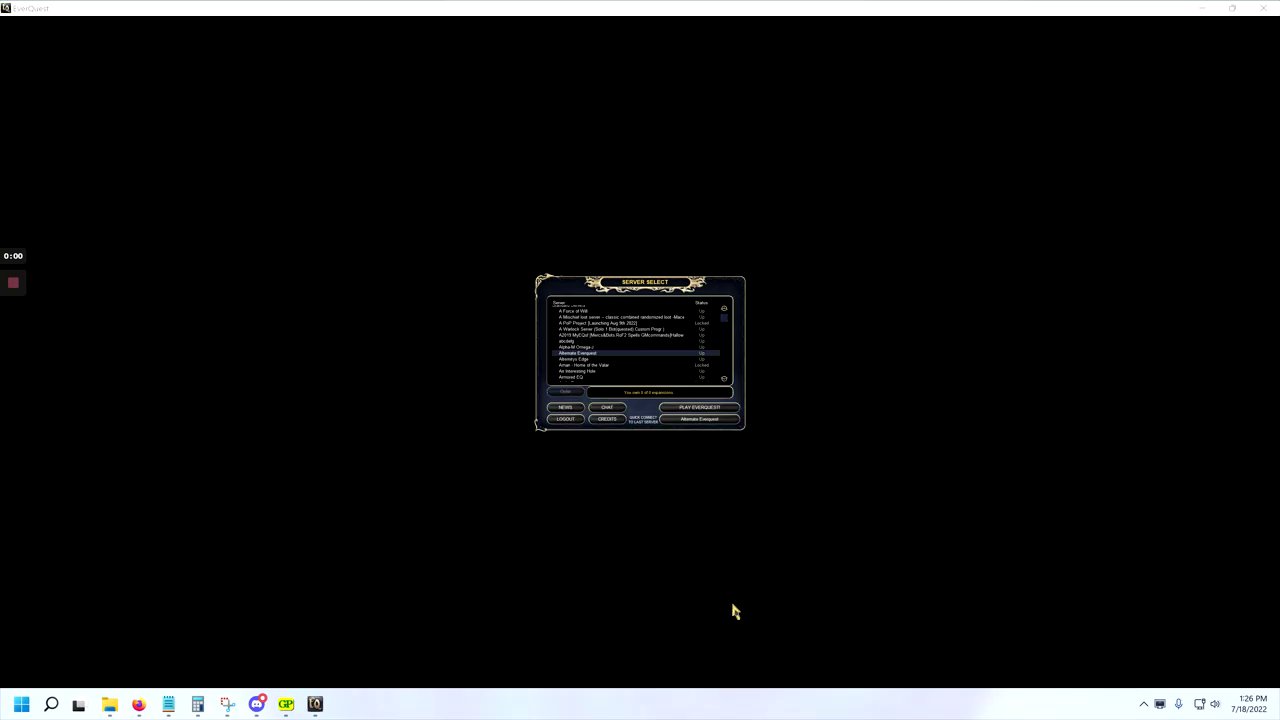1280x720 pixels.
Task: Sort by the Server column header
Action: 559,302
